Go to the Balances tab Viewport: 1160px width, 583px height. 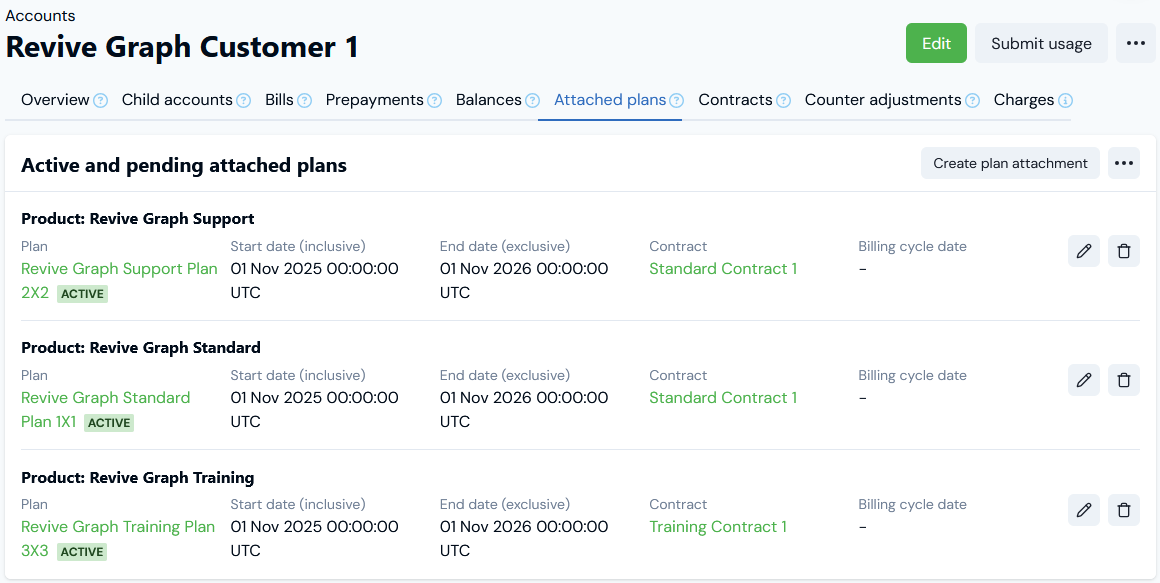coord(488,100)
